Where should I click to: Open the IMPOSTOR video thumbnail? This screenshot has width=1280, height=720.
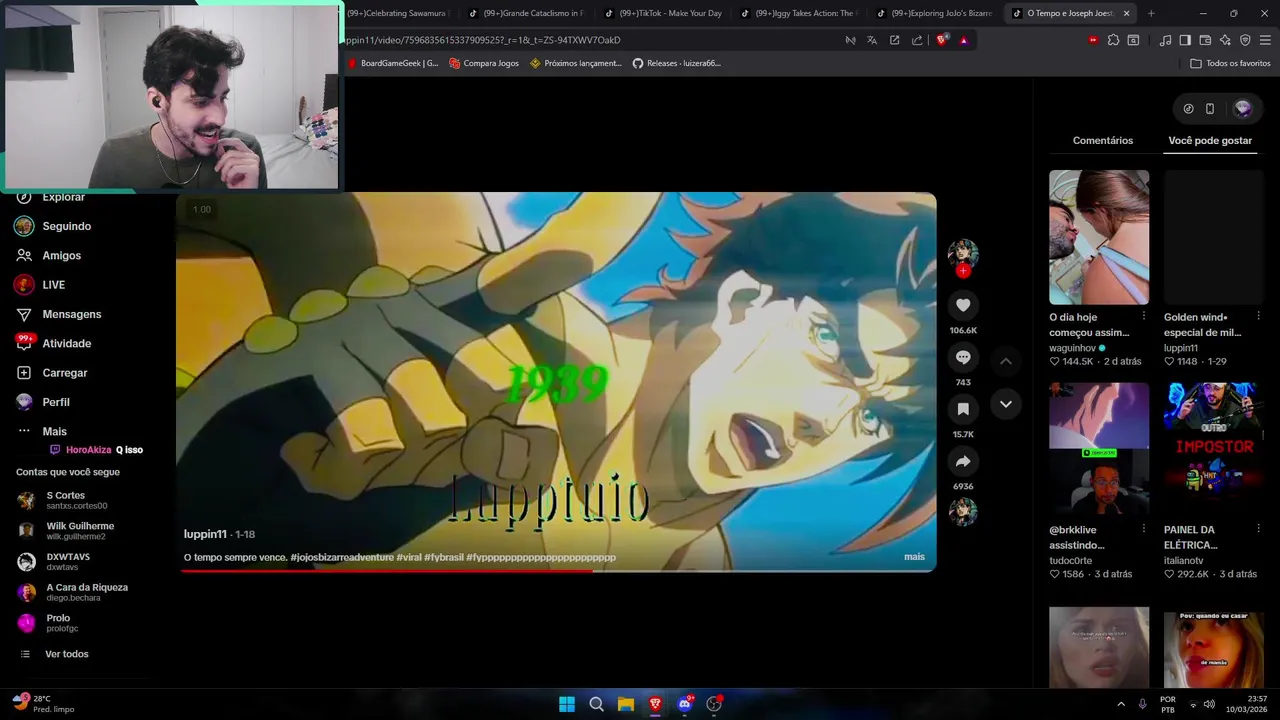1213,449
